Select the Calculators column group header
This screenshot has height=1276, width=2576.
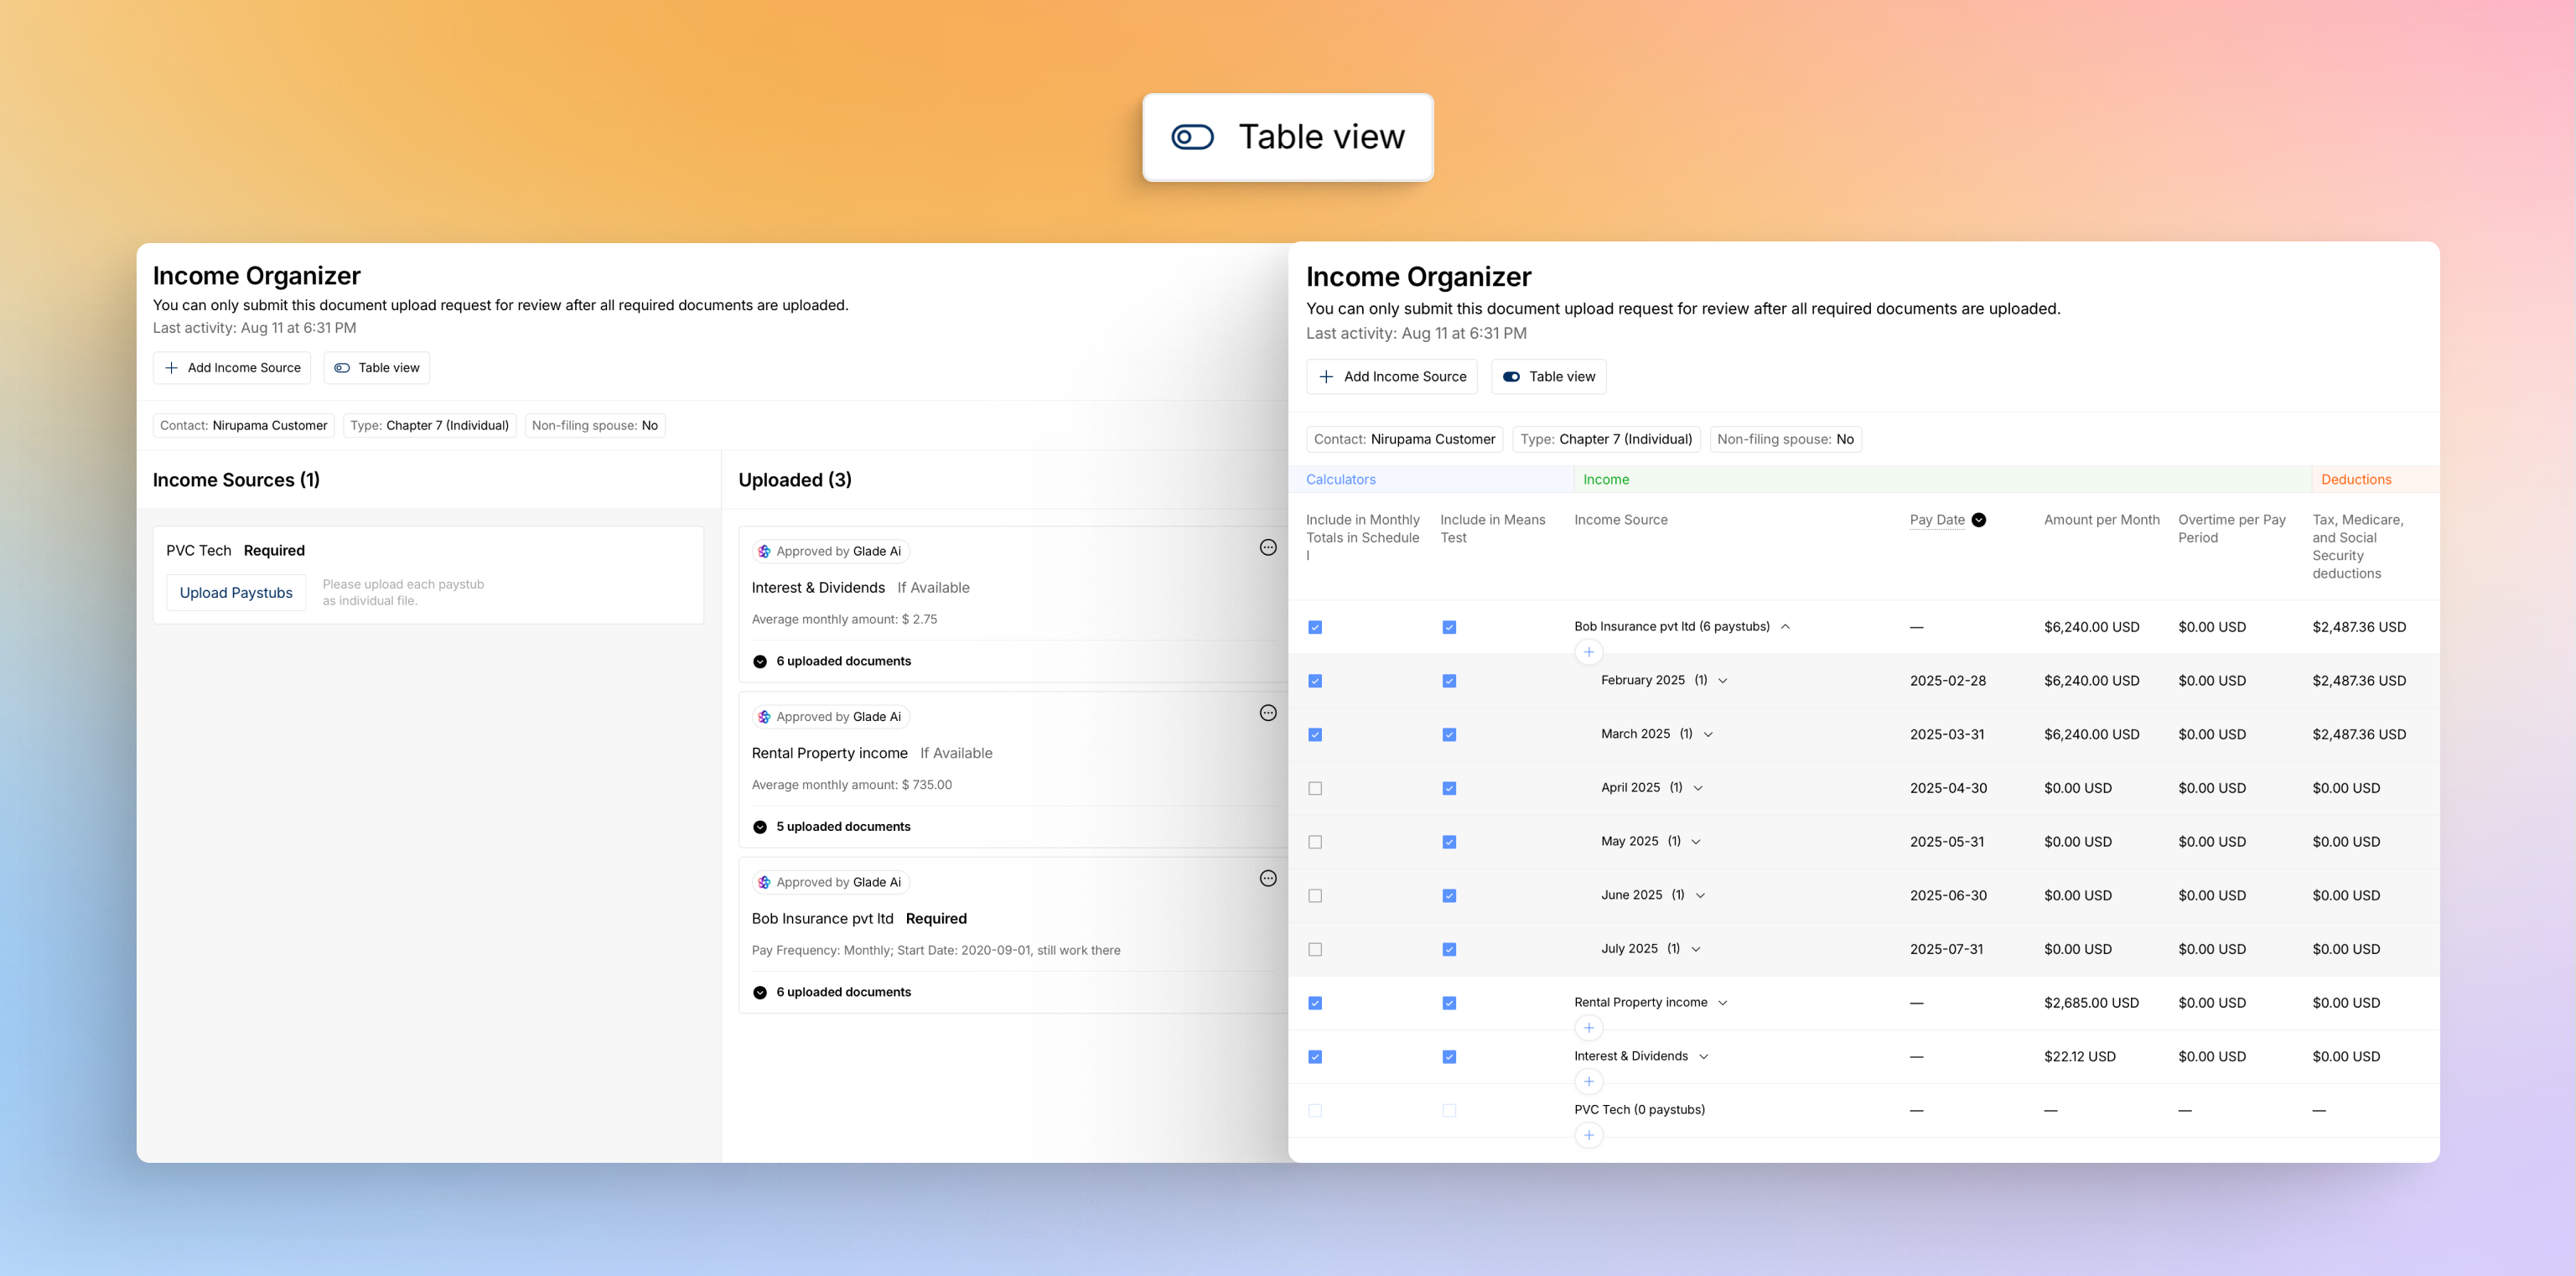[1340, 479]
